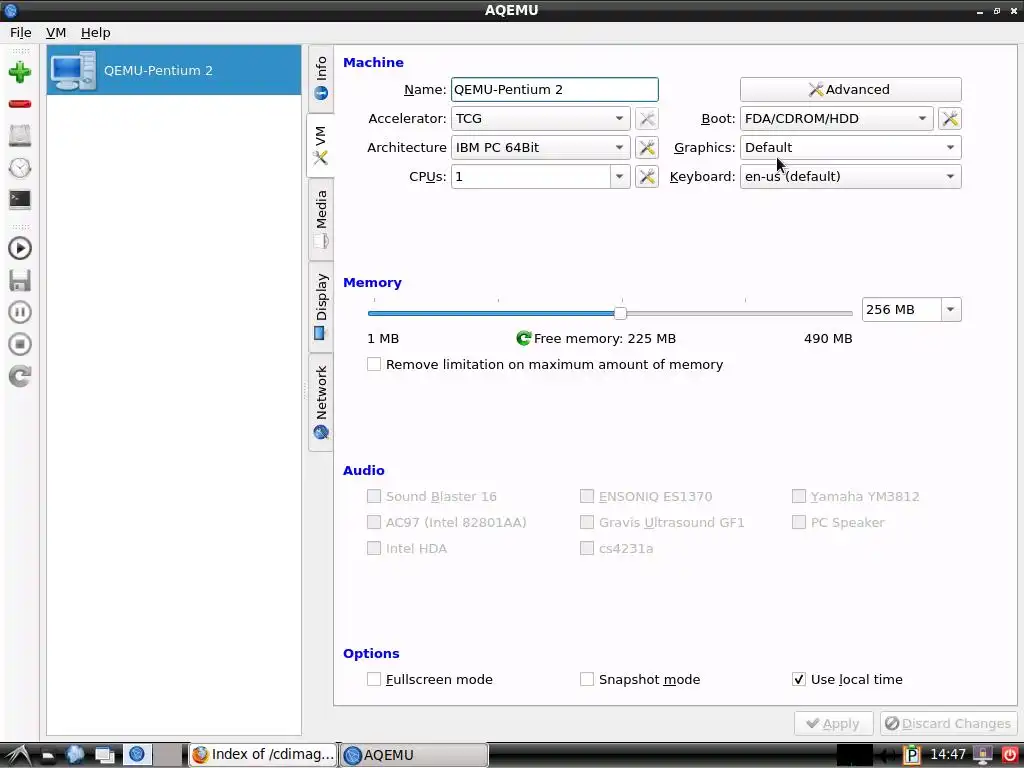Toggle the Intel HDA checkbox

click(x=374, y=549)
